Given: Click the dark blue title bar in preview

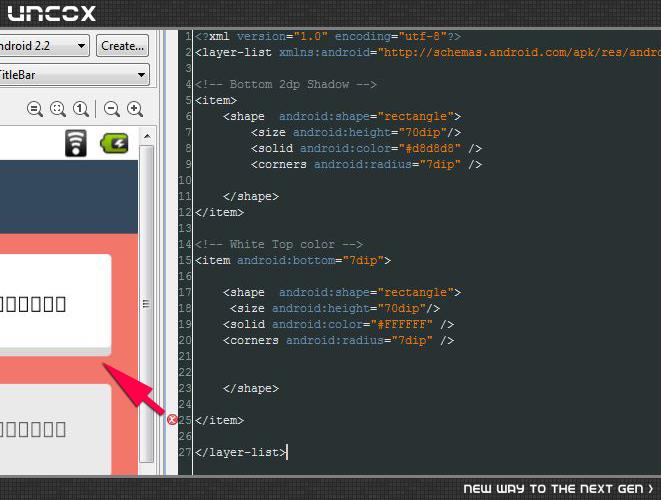Looking at the screenshot, I should pos(69,196).
